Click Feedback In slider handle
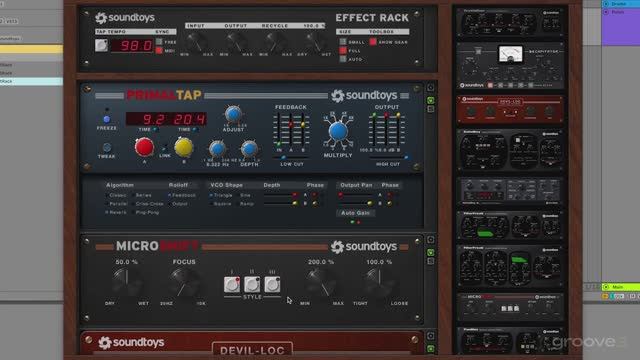Image resolution: width=640 pixels, height=360 pixels. 279,144
